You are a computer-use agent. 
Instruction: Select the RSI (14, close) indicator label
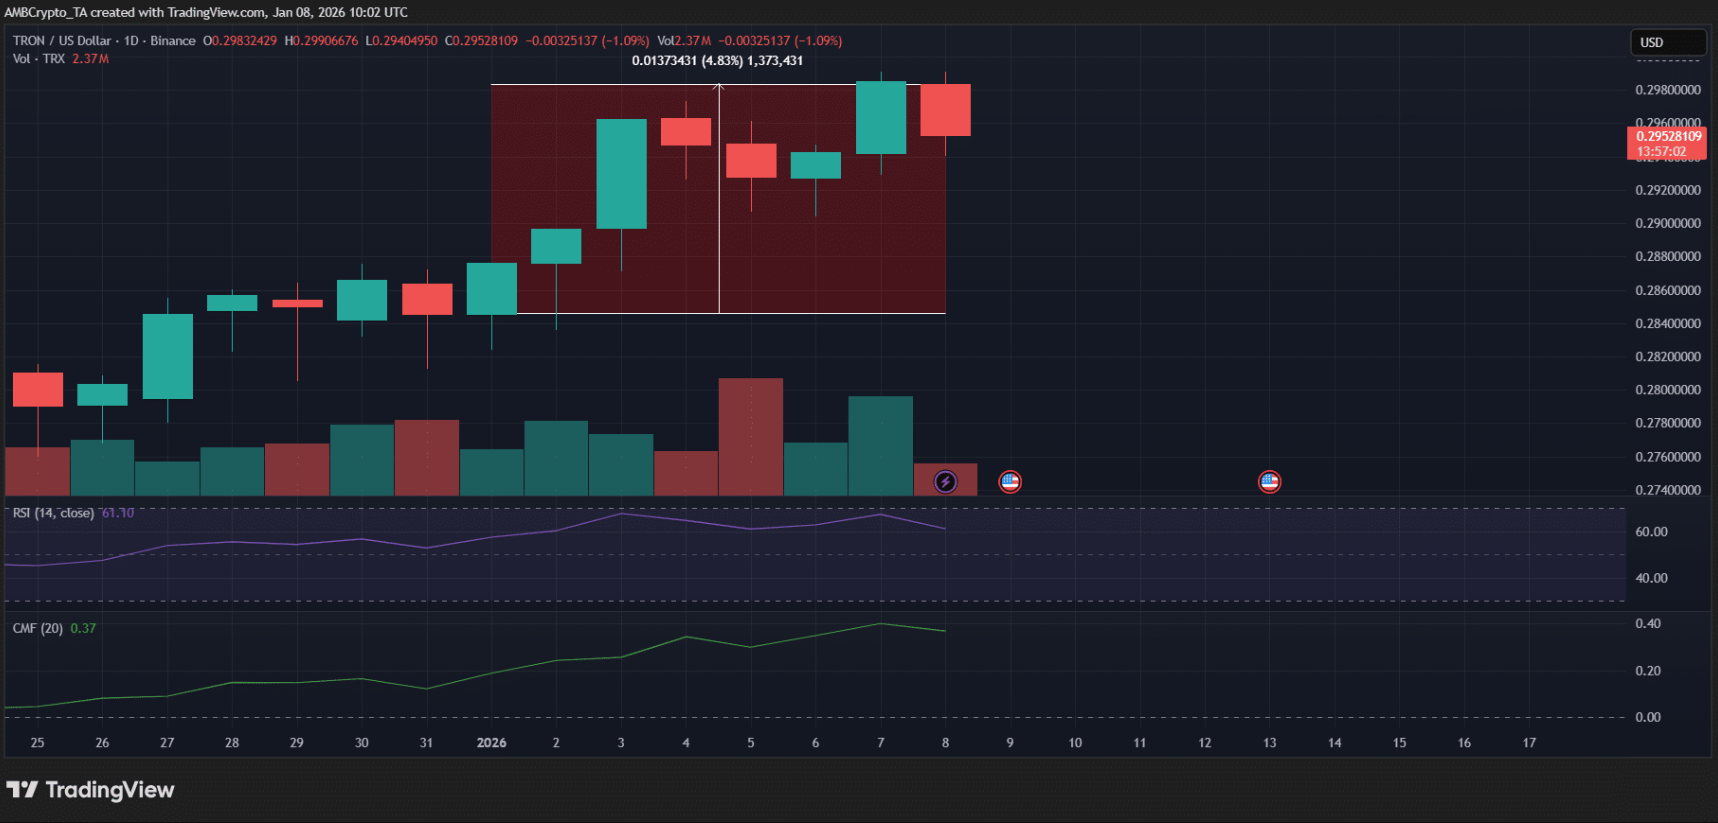(53, 513)
